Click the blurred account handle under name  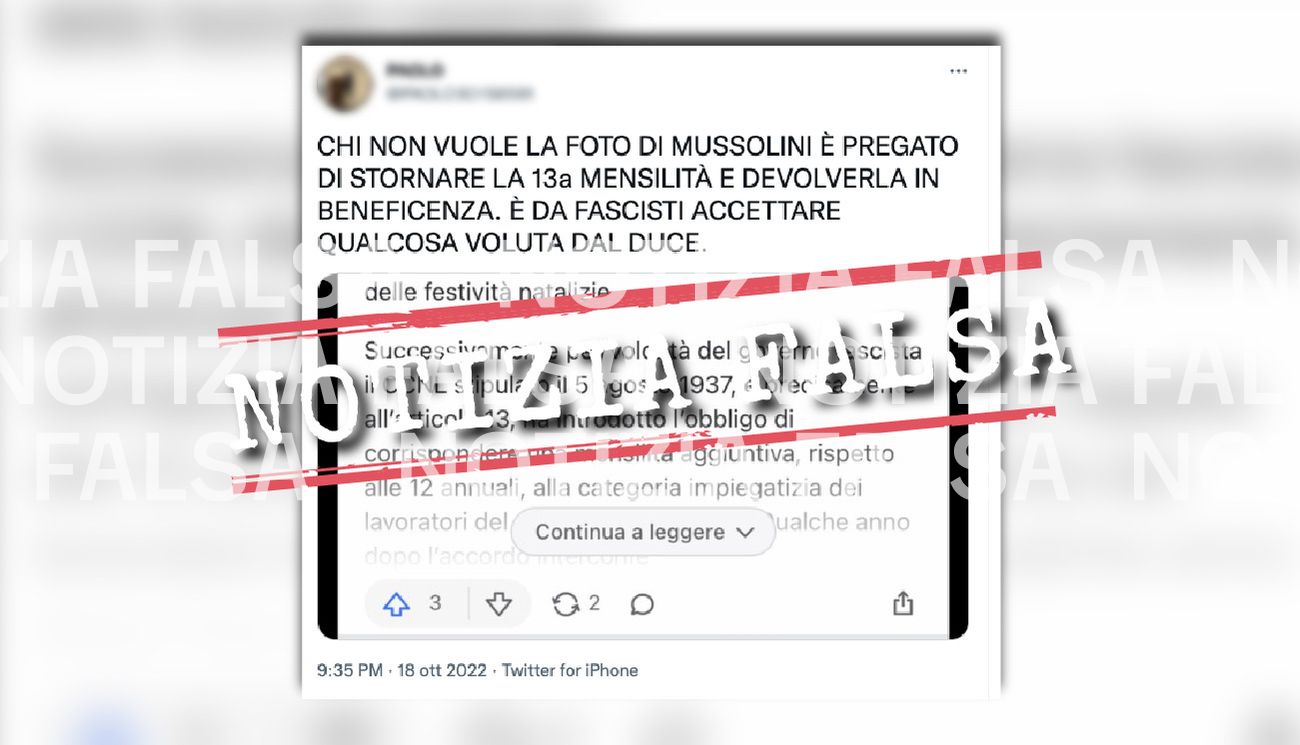coord(458,94)
